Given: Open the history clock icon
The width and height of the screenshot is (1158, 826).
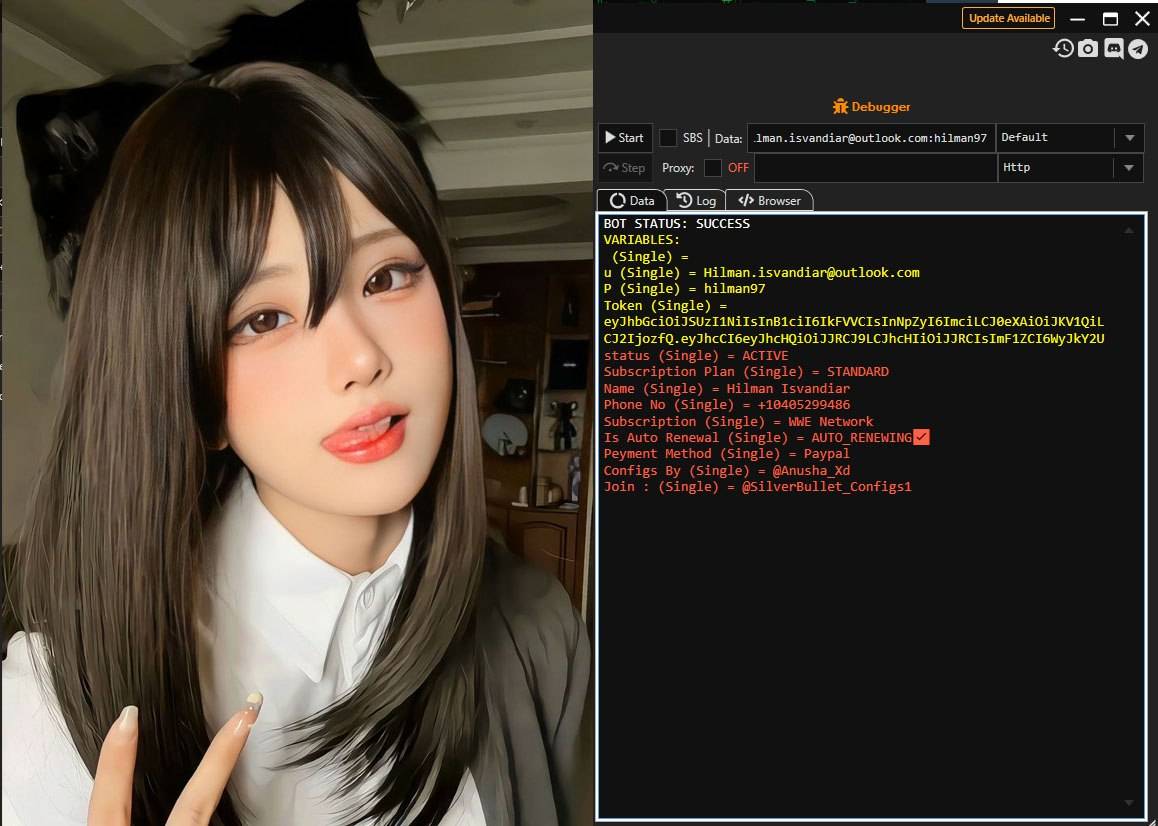Looking at the screenshot, I should [1063, 49].
